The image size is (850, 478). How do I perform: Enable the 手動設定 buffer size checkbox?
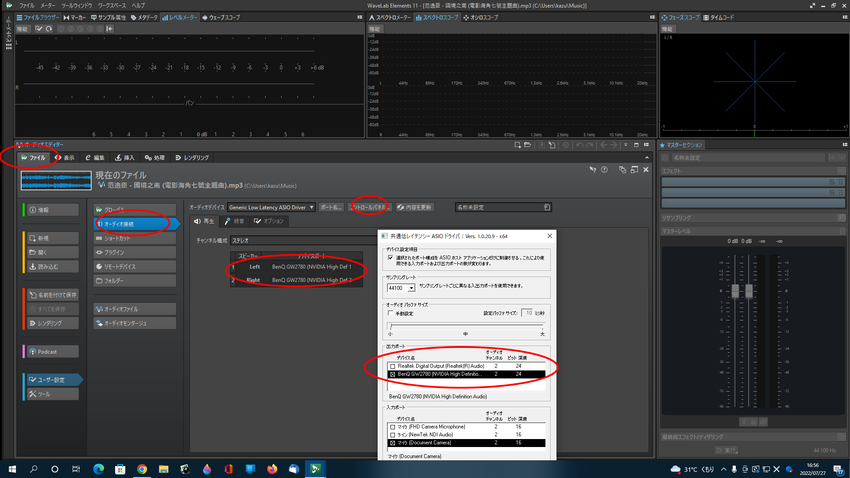click(x=390, y=313)
